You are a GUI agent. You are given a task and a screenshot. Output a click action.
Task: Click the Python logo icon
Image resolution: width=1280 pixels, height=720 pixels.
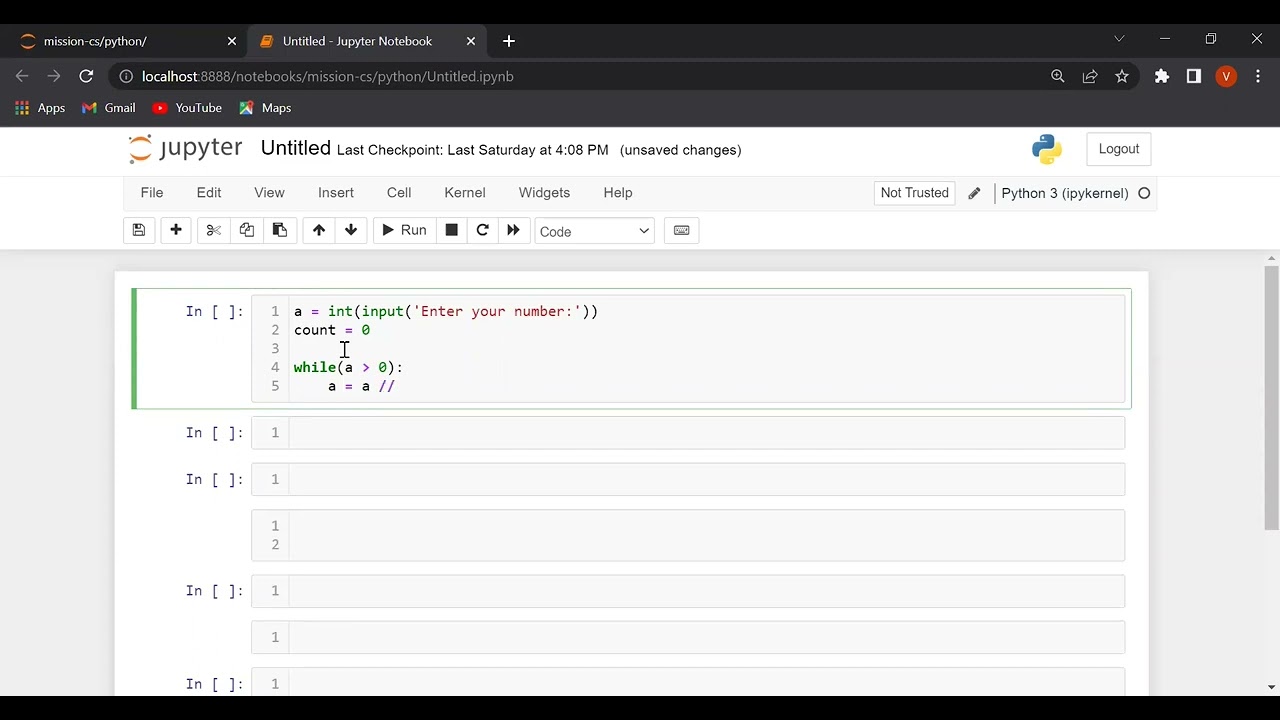pos(1047,149)
